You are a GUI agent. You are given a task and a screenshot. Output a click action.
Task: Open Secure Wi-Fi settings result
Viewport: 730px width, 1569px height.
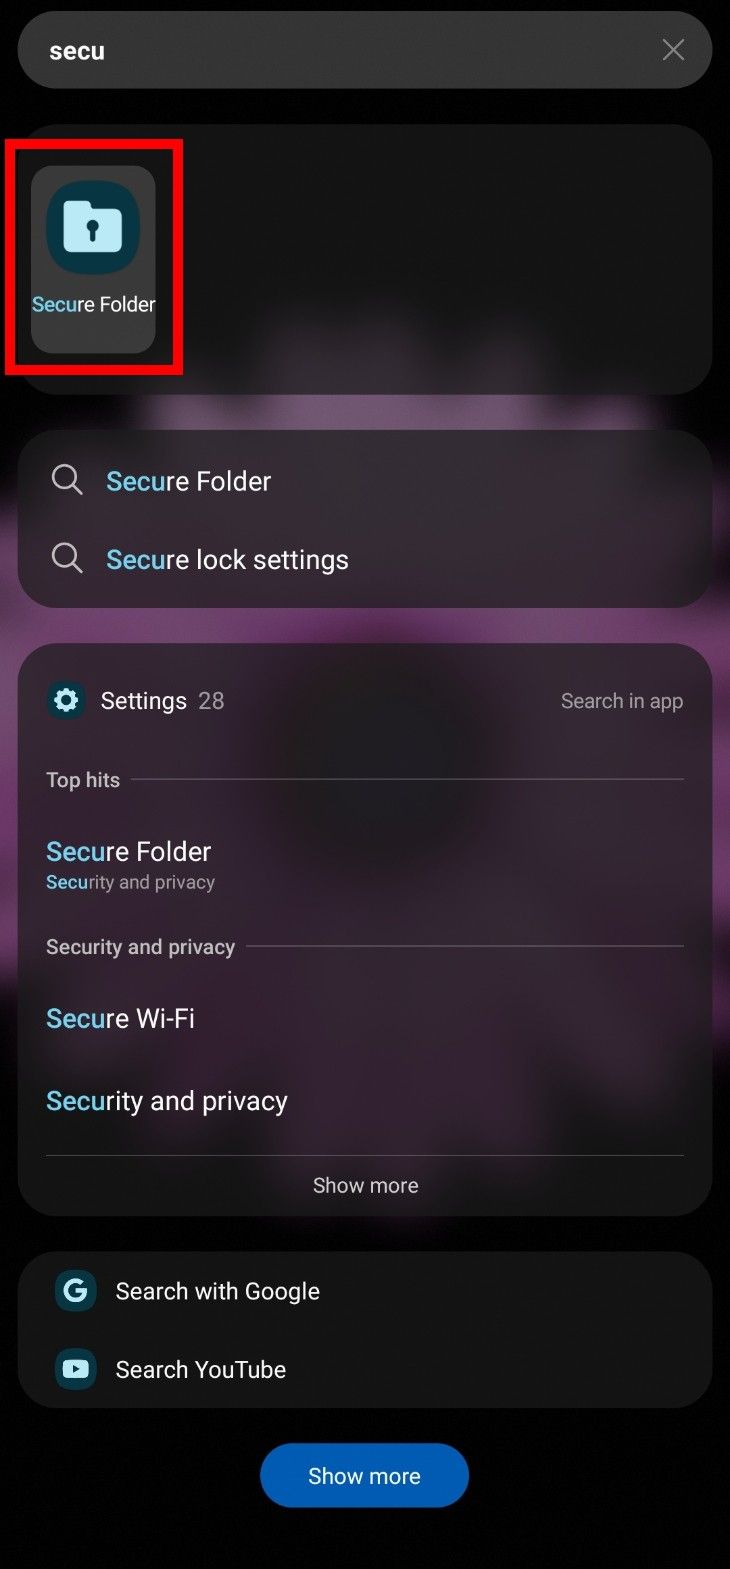pyautogui.click(x=120, y=1018)
